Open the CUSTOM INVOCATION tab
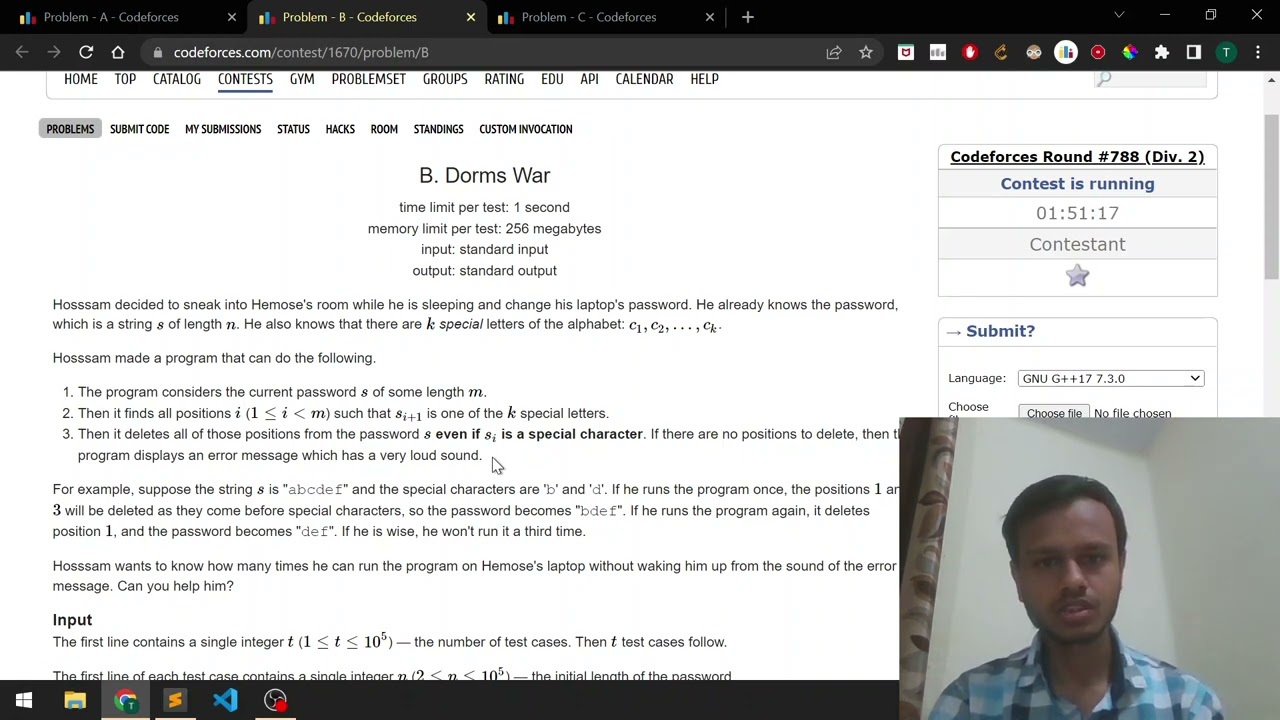The height and width of the screenshot is (720, 1280). 526,129
